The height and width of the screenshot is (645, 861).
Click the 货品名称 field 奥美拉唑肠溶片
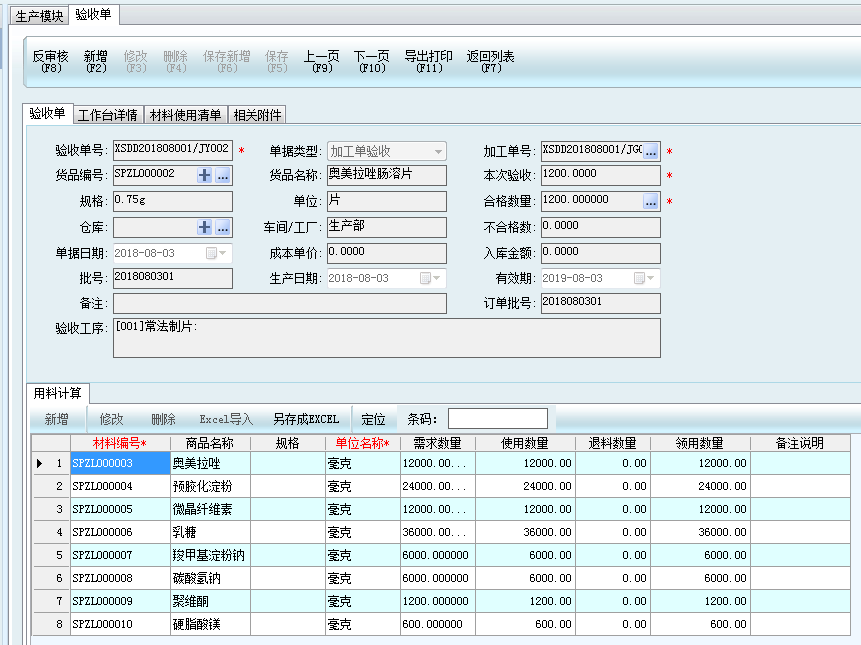pyautogui.click(x=387, y=176)
